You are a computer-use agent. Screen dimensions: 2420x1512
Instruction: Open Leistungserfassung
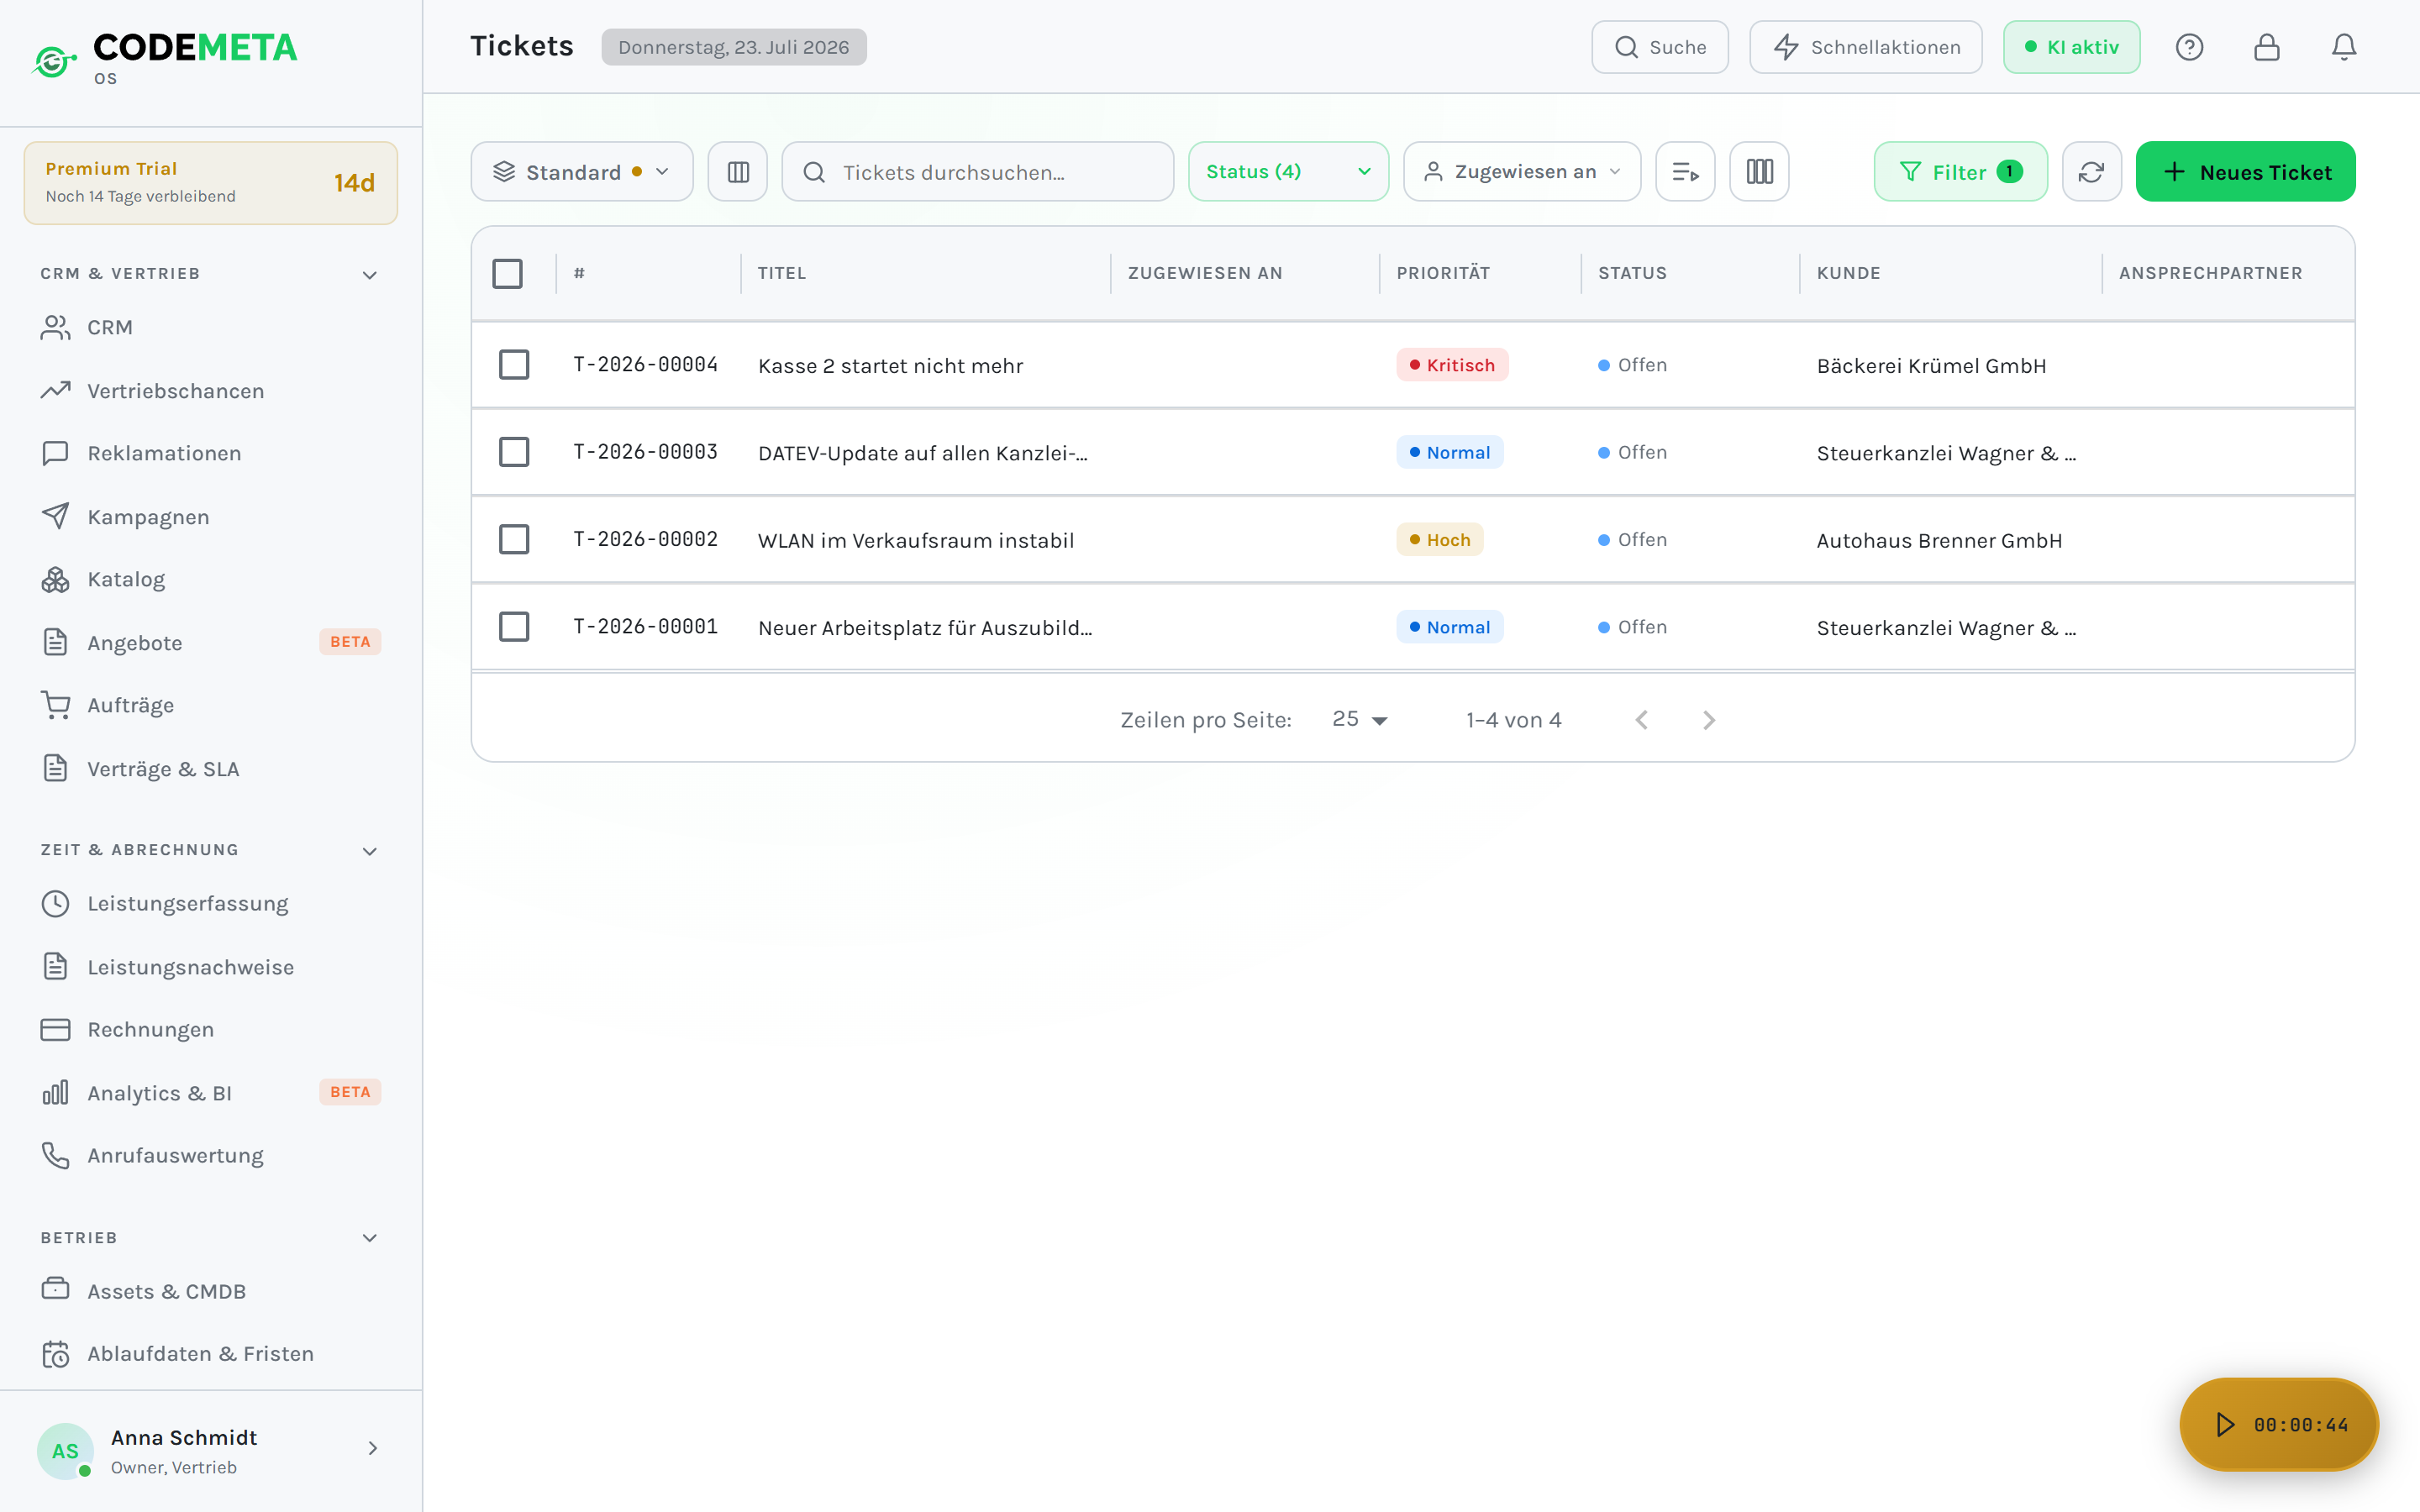click(210, 903)
